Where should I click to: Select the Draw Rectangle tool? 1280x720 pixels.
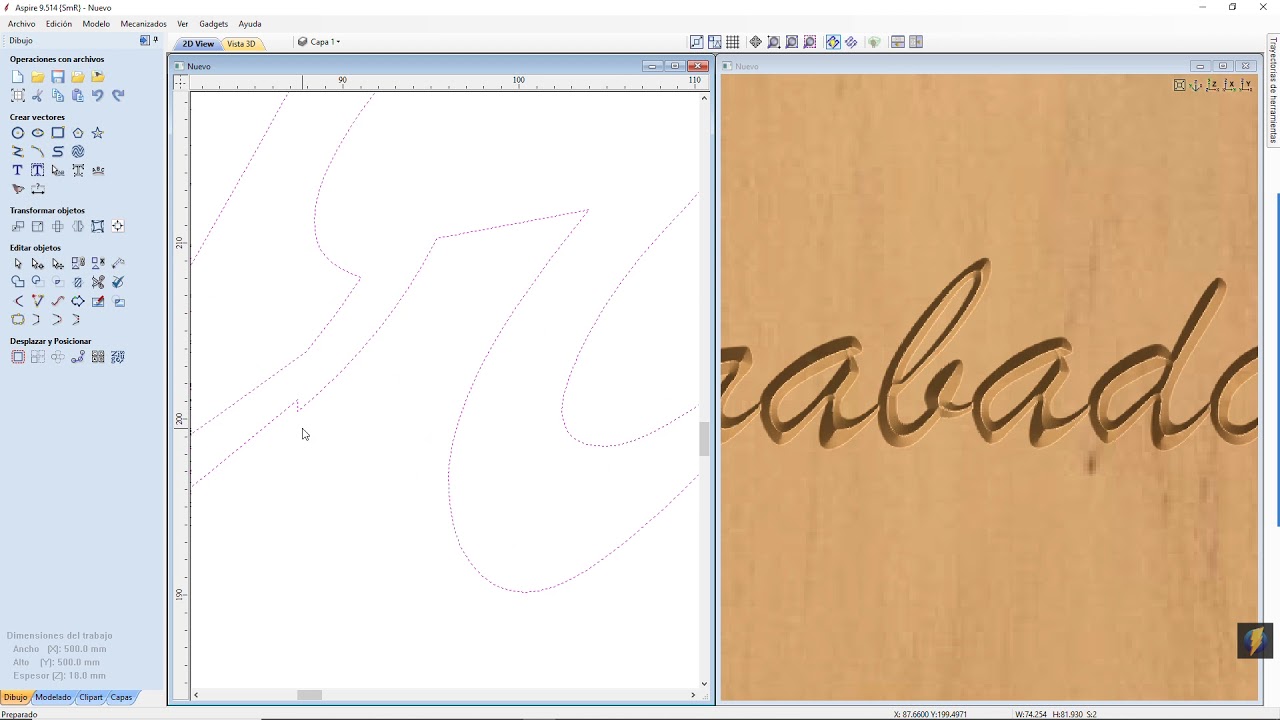pos(57,133)
